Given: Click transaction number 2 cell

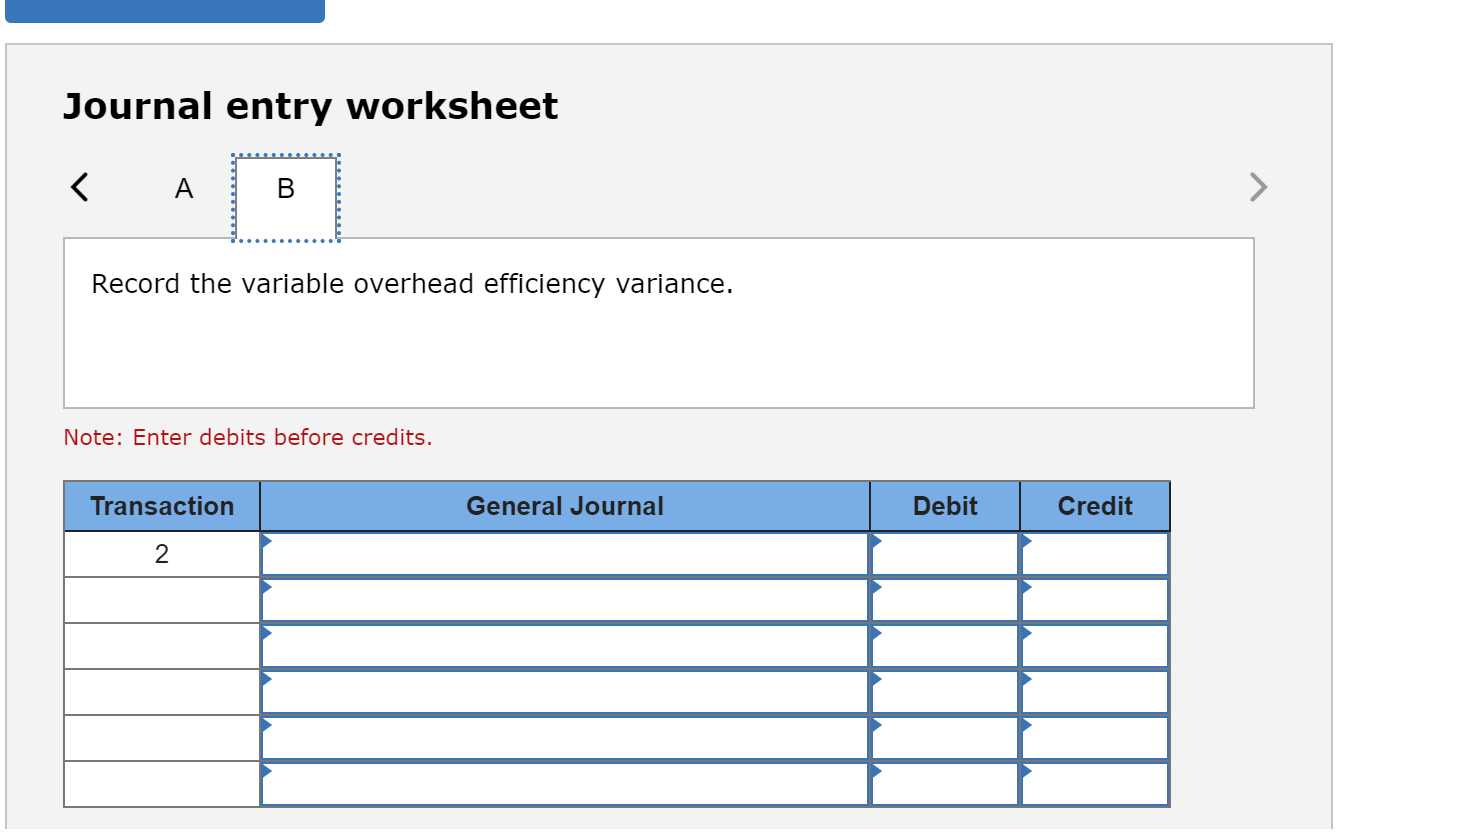Looking at the screenshot, I should 162,554.
